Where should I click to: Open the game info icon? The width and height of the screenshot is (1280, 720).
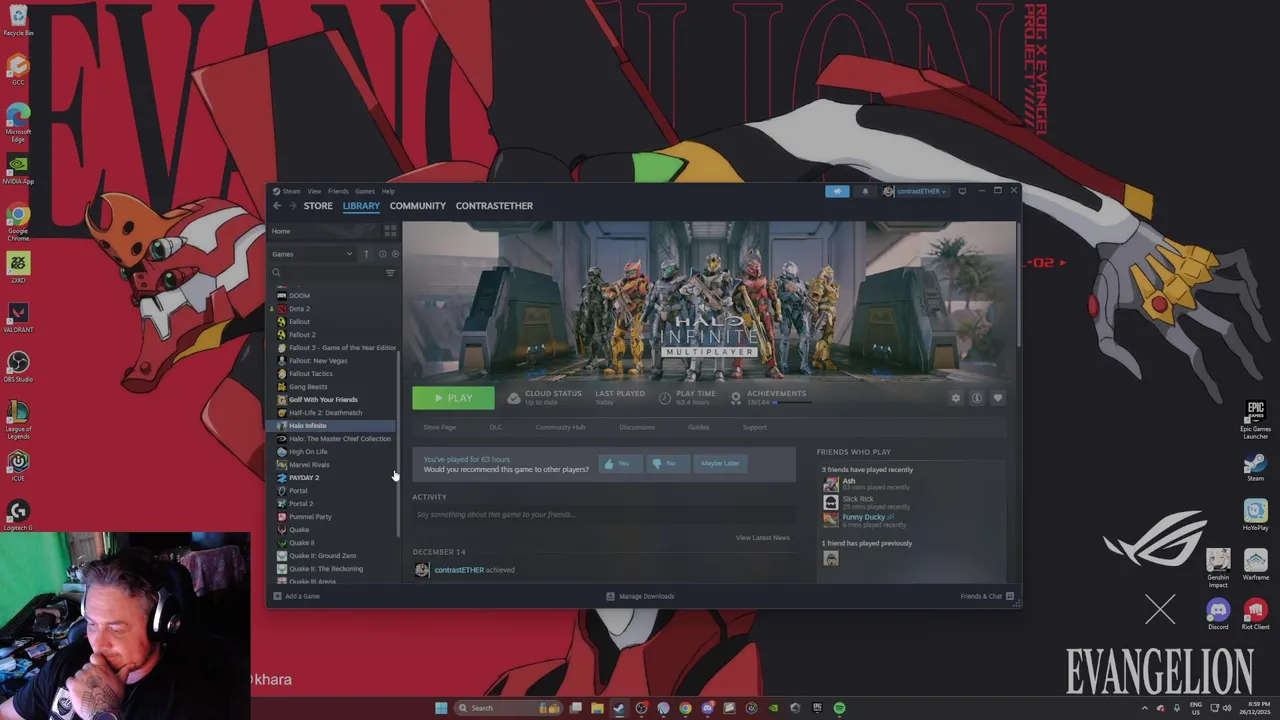click(977, 398)
